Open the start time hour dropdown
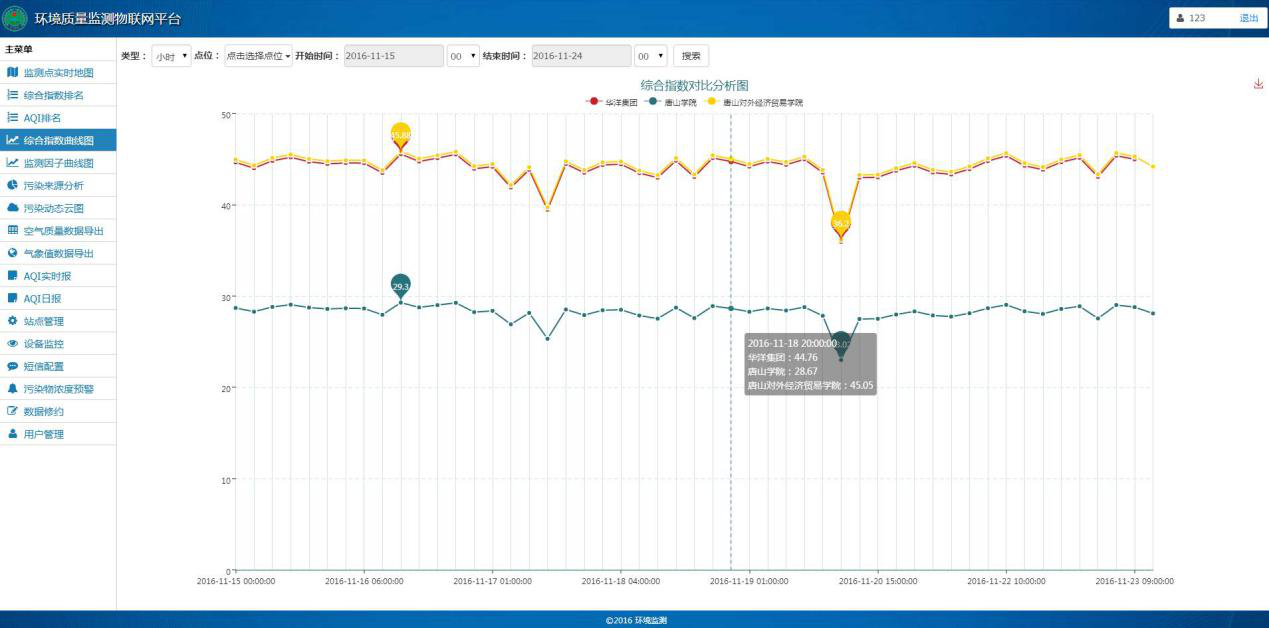 [462, 57]
